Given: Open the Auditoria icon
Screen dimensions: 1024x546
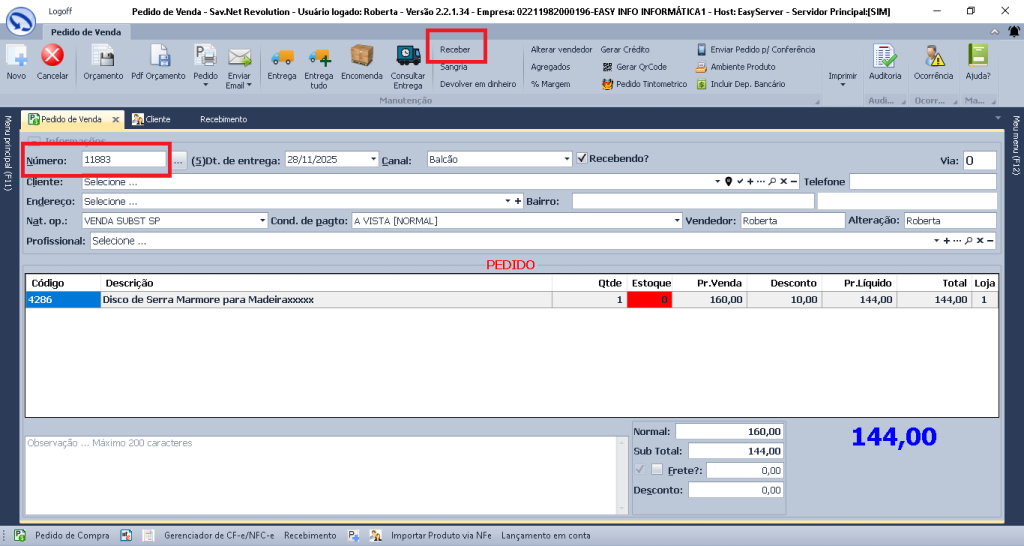Looking at the screenshot, I should [885, 56].
